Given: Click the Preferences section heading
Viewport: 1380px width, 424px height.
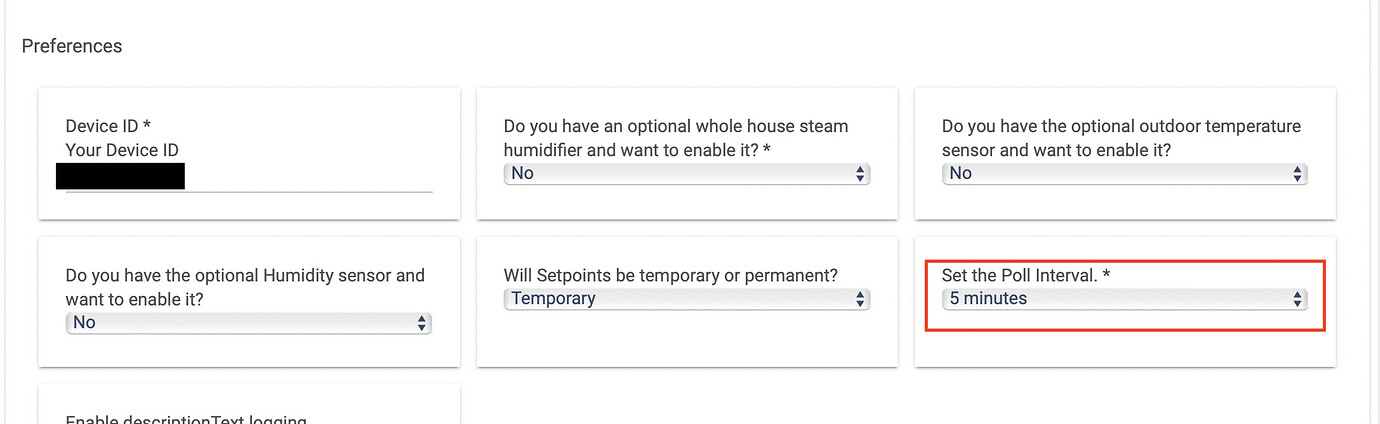Looking at the screenshot, I should (x=72, y=46).
